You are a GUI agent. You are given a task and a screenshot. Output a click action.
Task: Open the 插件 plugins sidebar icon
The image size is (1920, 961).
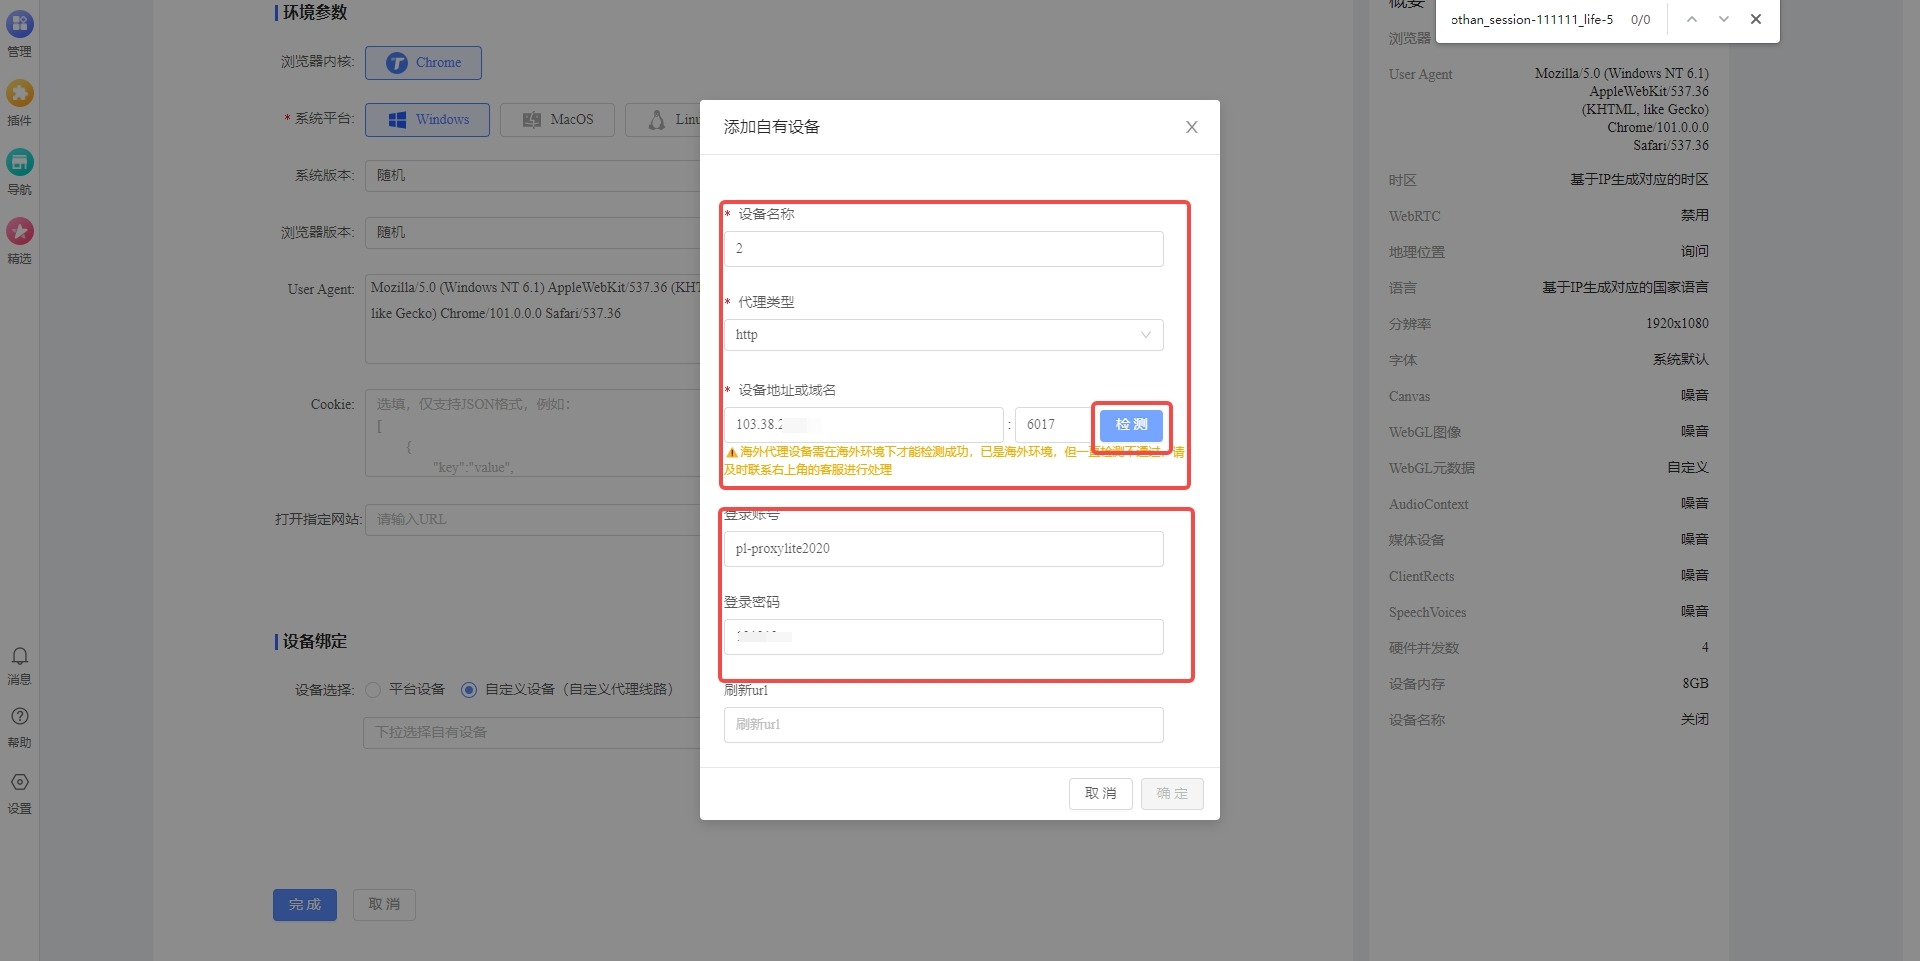click(20, 94)
